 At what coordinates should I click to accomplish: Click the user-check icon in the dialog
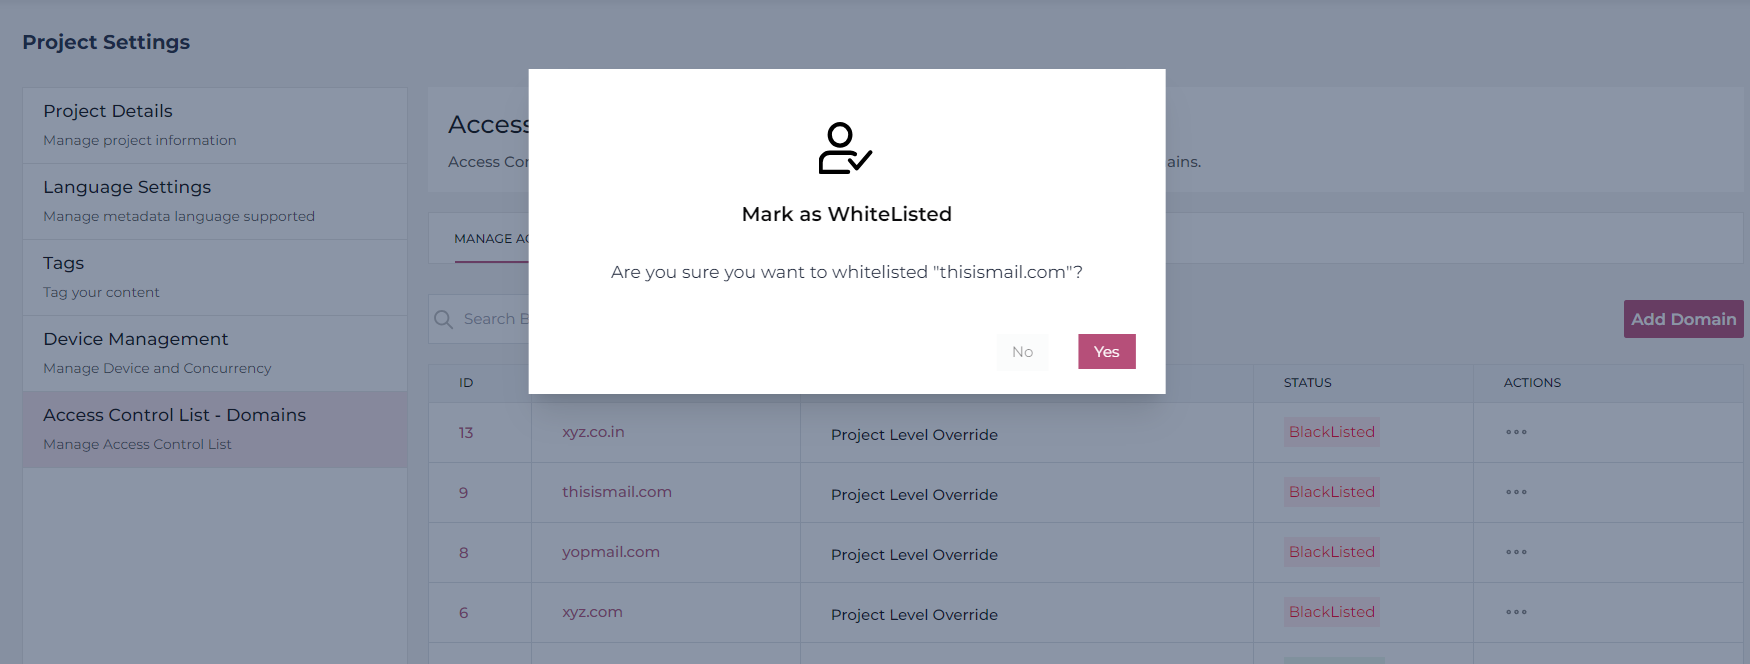(845, 148)
